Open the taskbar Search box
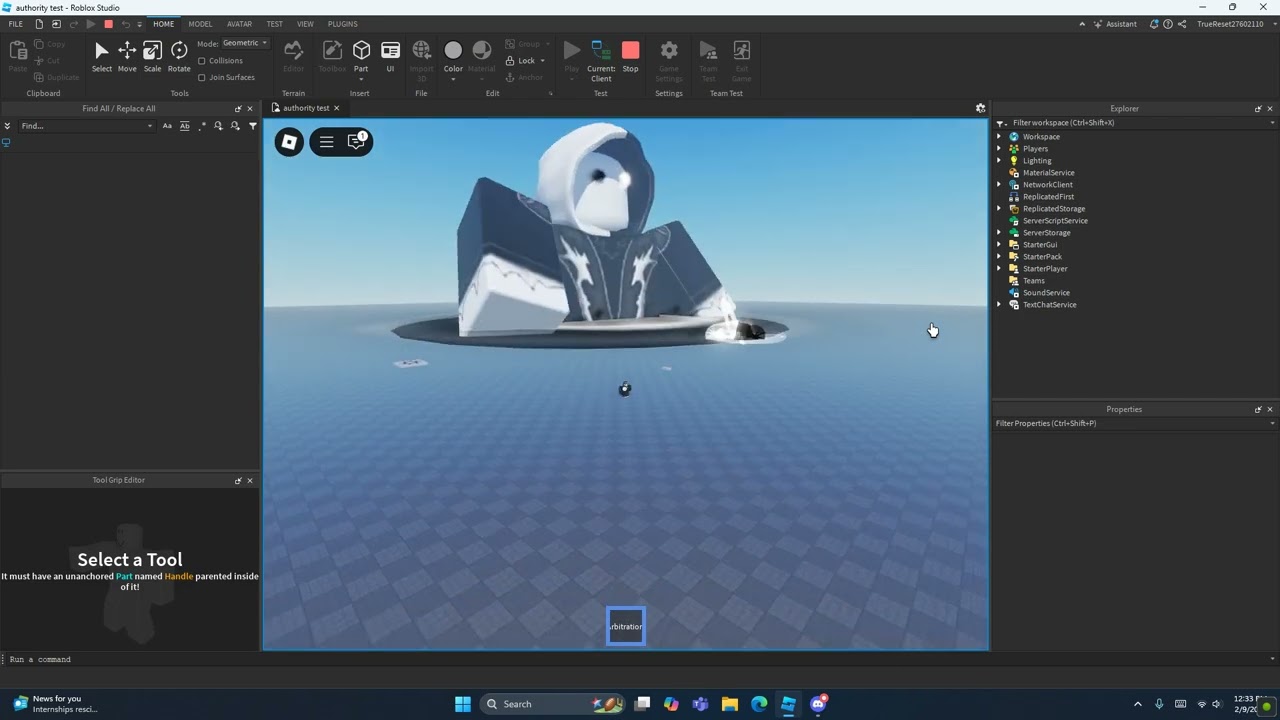 (x=552, y=704)
